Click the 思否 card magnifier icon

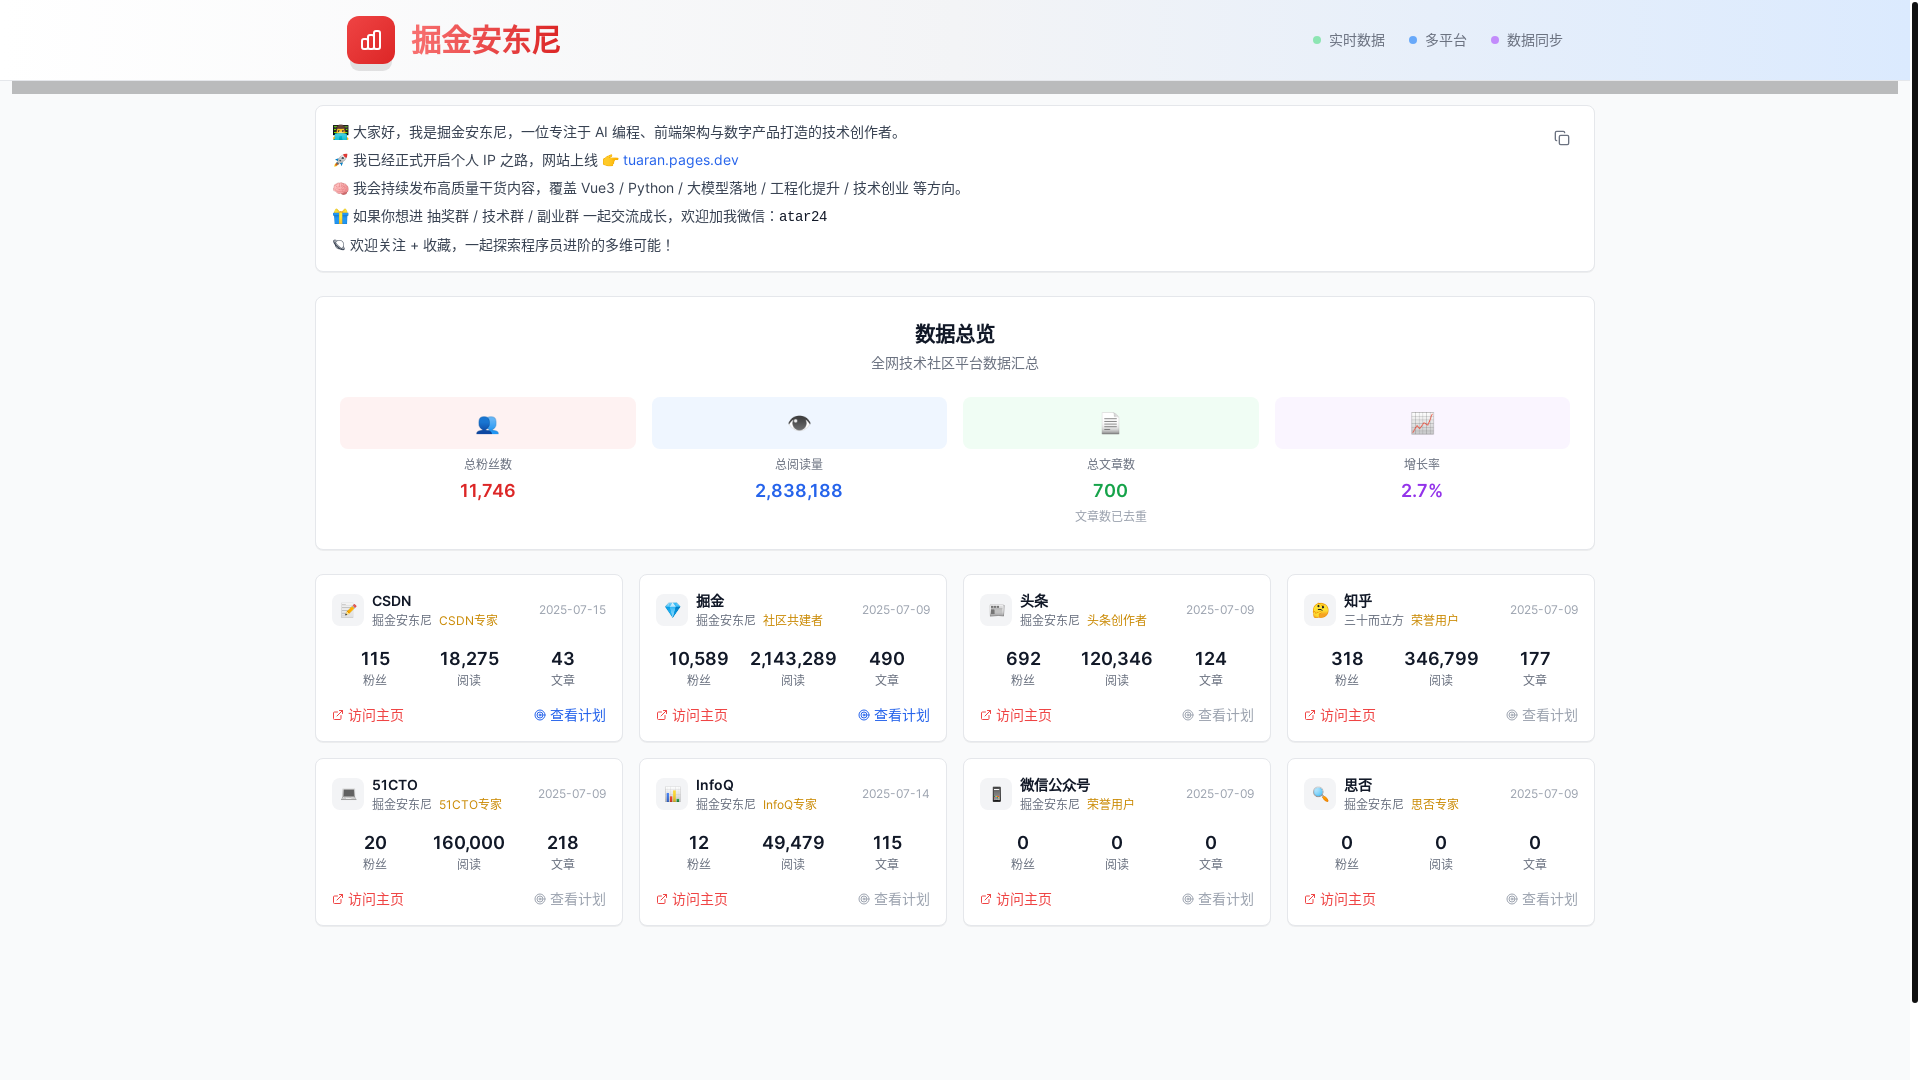tap(1320, 794)
